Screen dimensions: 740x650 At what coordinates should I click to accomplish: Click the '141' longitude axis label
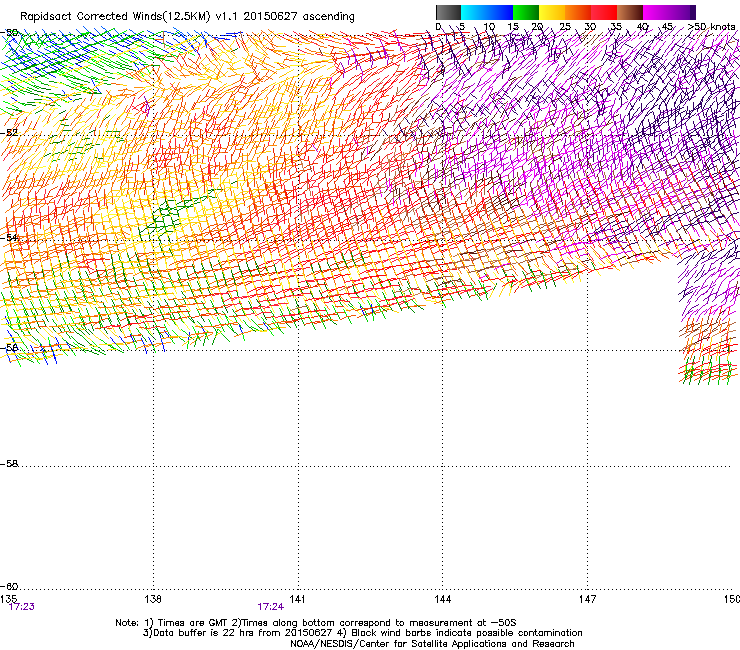[297, 599]
